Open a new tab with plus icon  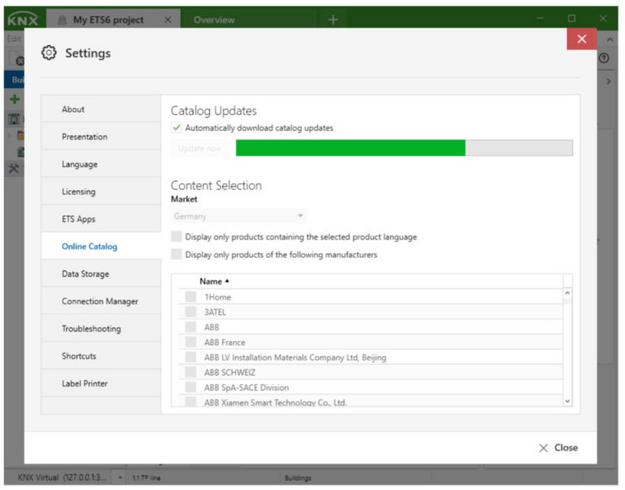tap(333, 19)
